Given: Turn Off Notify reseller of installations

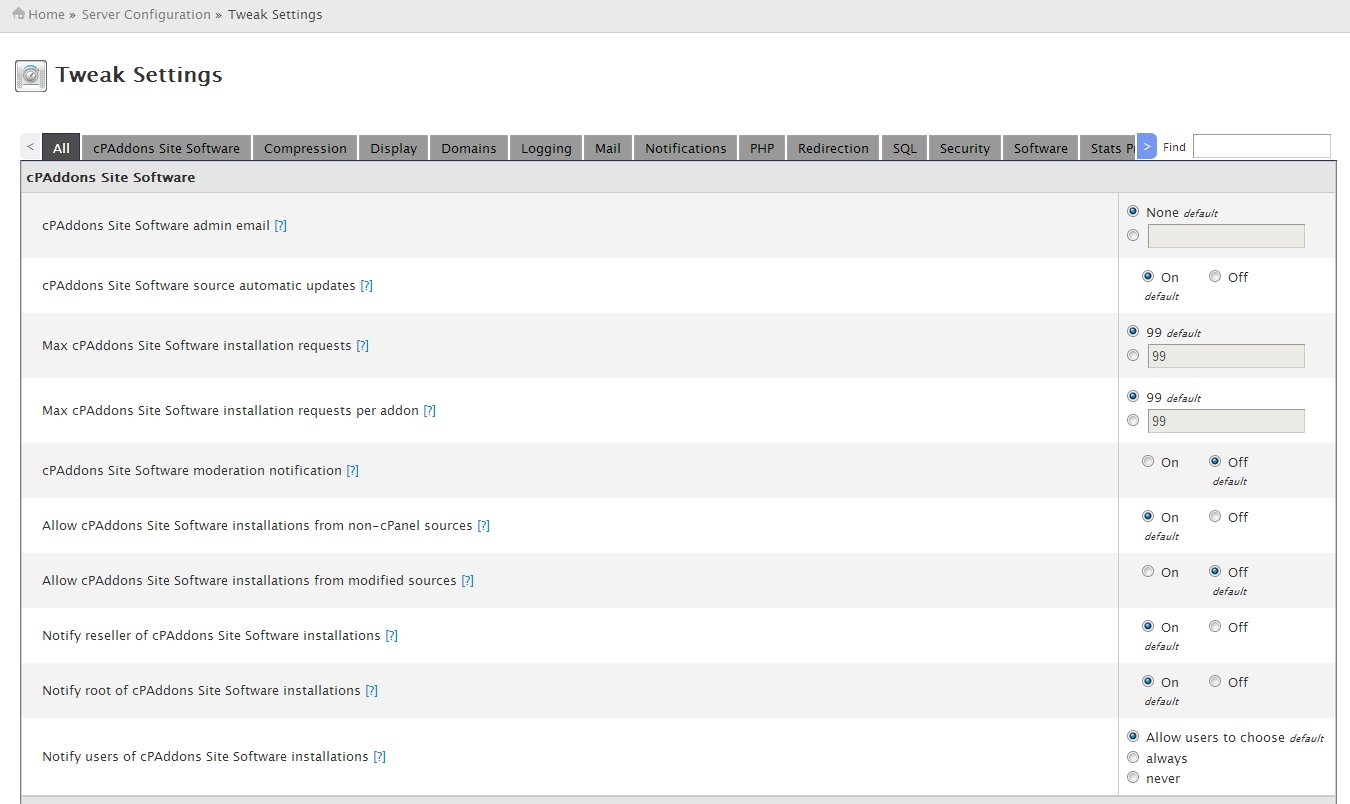Looking at the screenshot, I should point(1215,626).
